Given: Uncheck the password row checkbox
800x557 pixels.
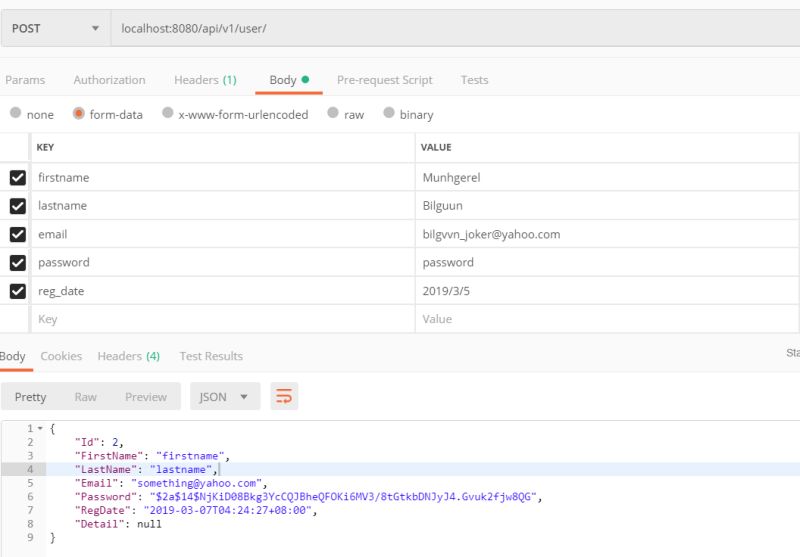Looking at the screenshot, I should click(18, 263).
